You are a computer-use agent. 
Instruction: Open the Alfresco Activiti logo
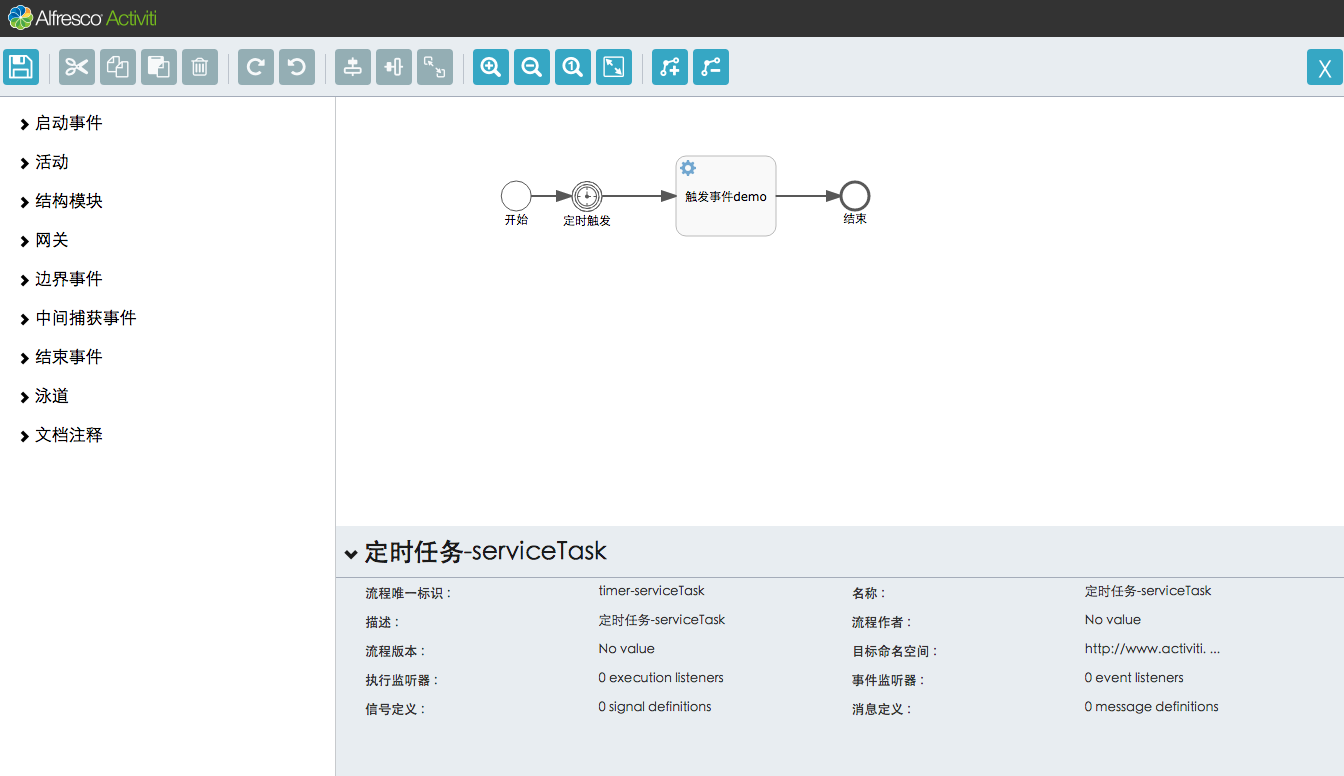(x=82, y=18)
